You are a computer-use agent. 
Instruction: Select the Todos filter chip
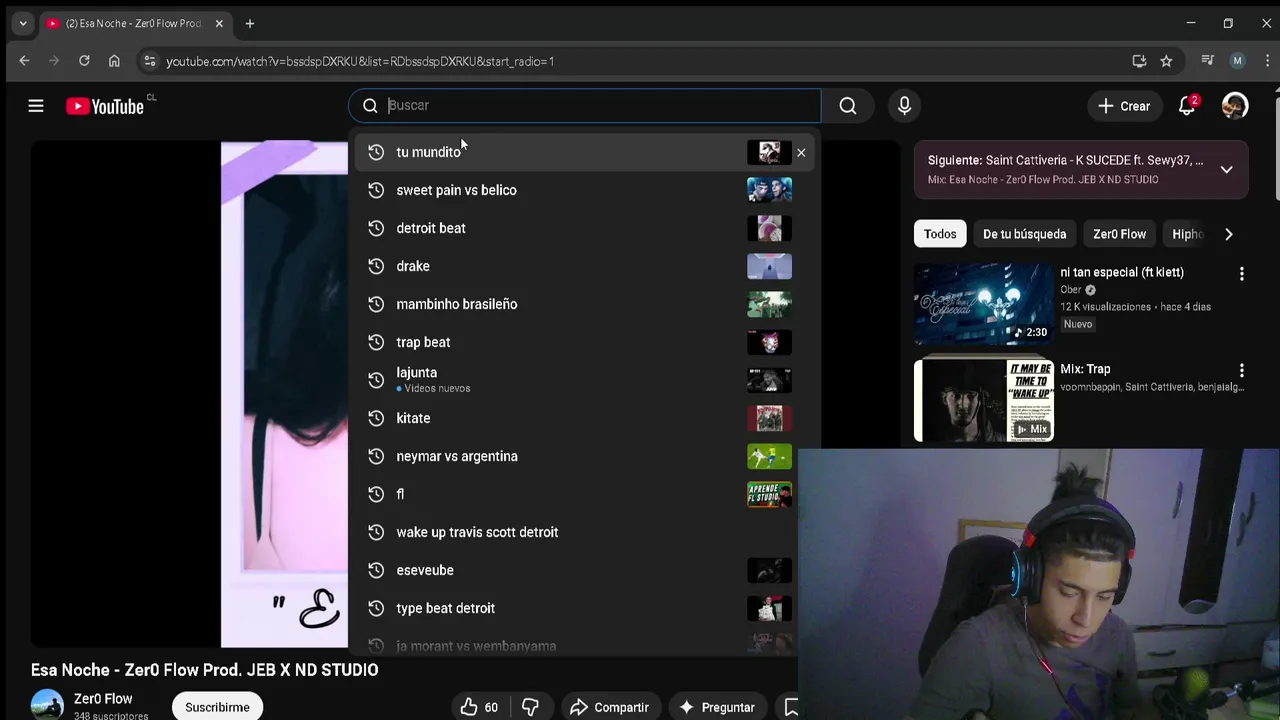pos(940,234)
